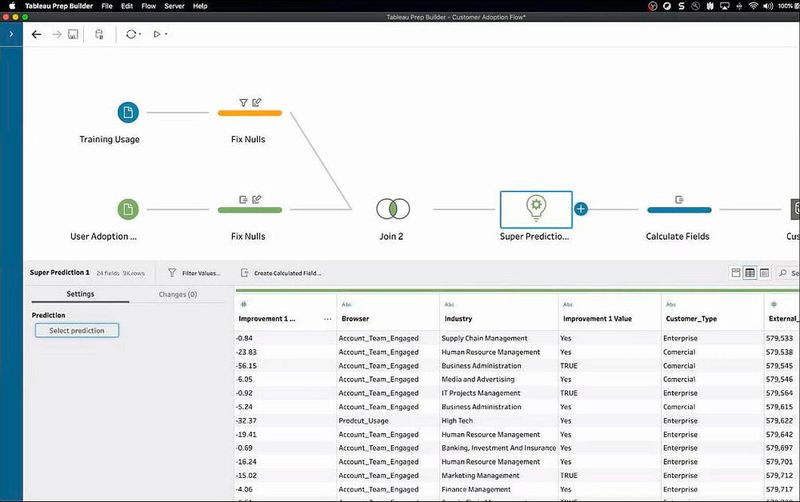
Task: Open the Server menu
Action: click(174, 6)
